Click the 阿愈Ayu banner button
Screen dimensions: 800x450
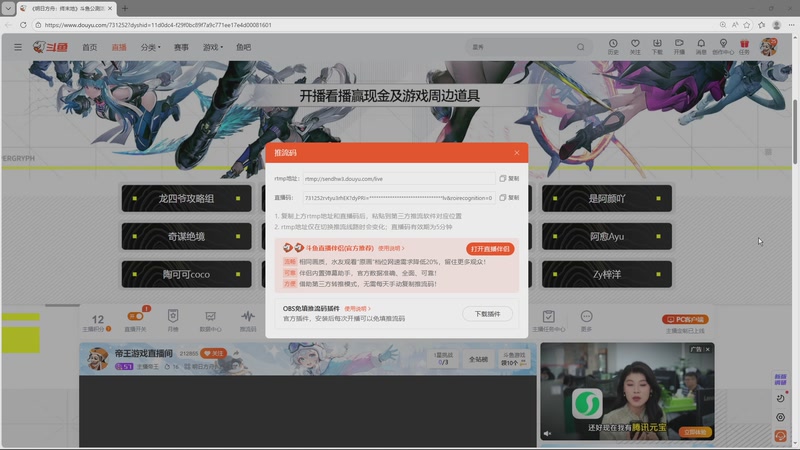click(x=607, y=236)
